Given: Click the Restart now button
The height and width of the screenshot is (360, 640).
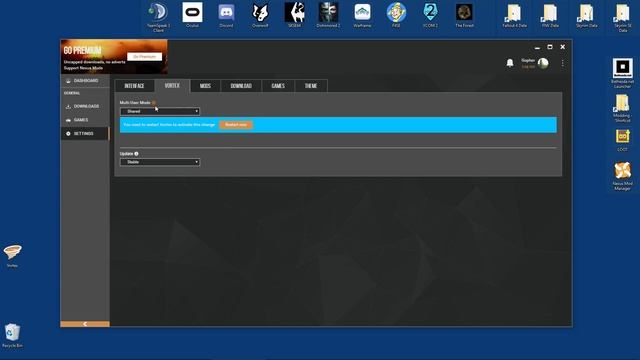Looking at the screenshot, I should [236, 124].
